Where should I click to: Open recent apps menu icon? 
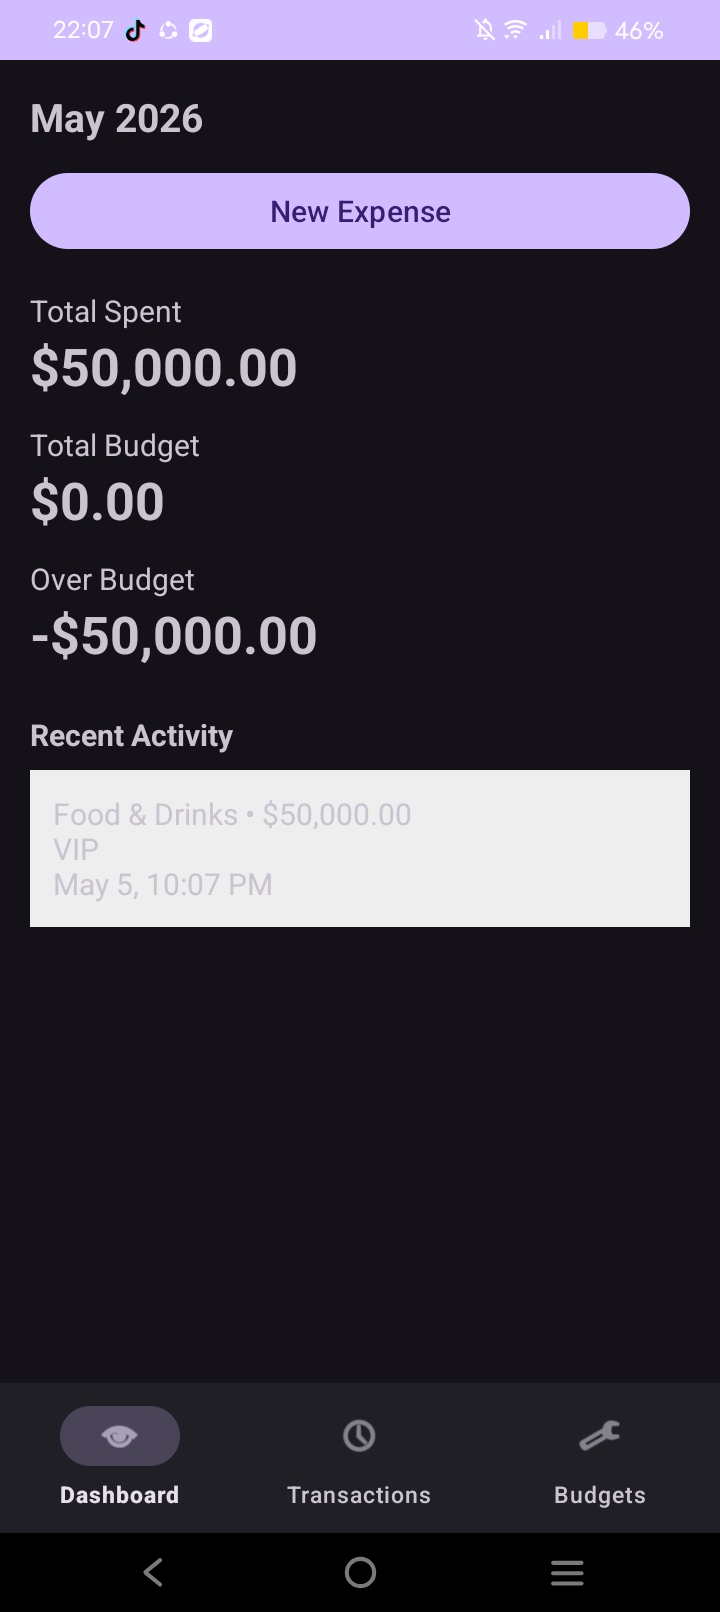567,1572
